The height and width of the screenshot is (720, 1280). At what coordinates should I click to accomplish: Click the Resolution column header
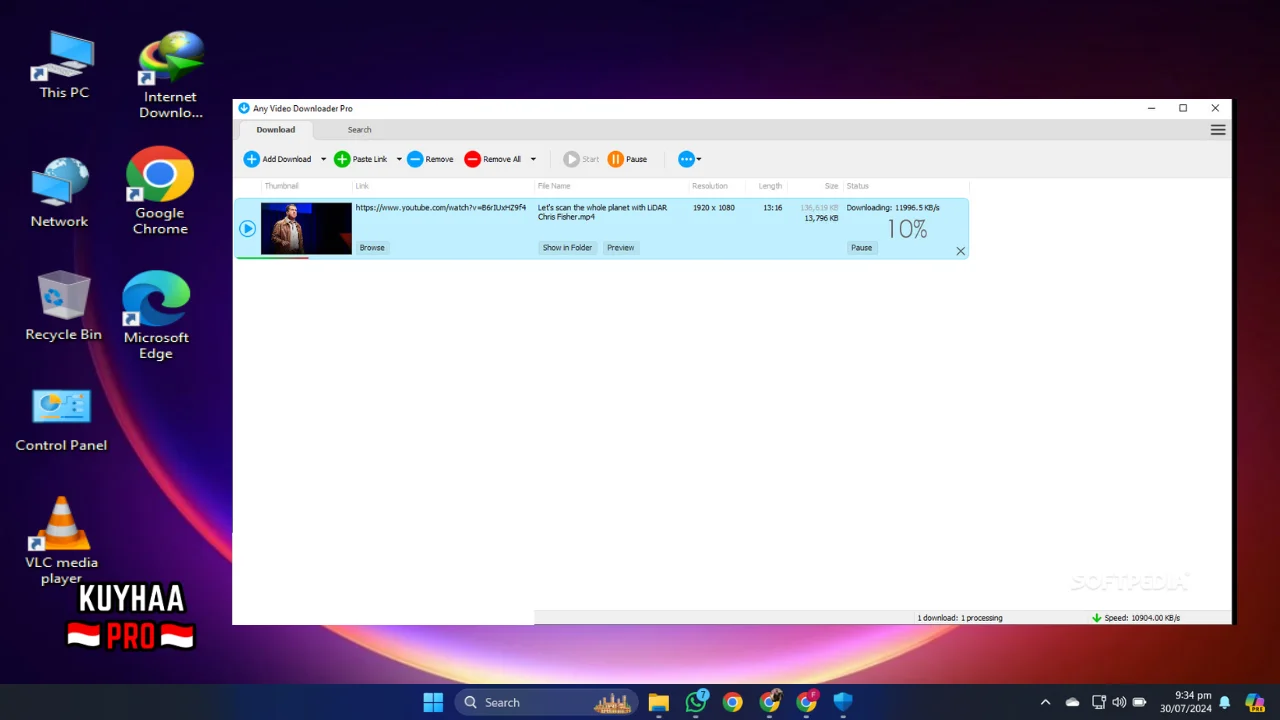tap(710, 186)
